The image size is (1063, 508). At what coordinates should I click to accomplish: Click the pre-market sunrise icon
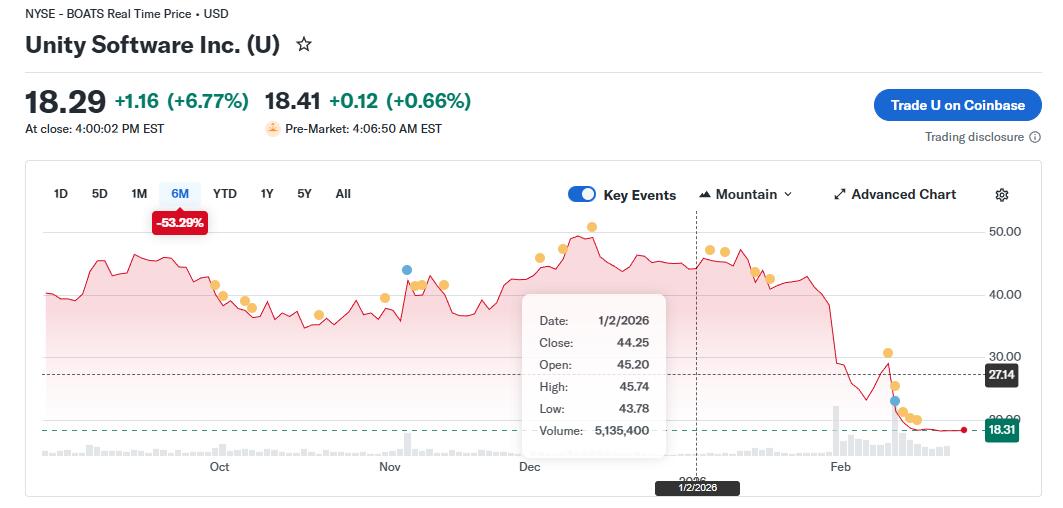[272, 129]
